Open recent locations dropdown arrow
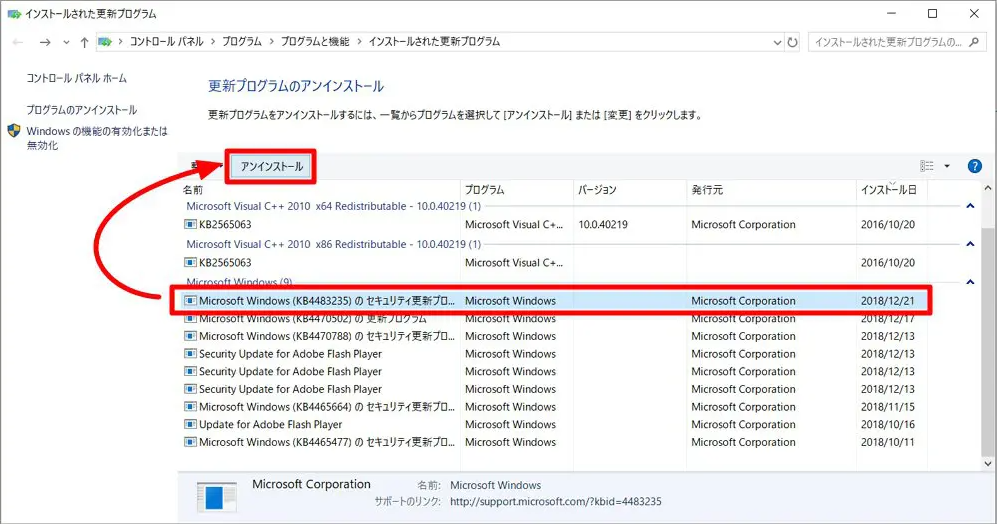 [x=66, y=43]
